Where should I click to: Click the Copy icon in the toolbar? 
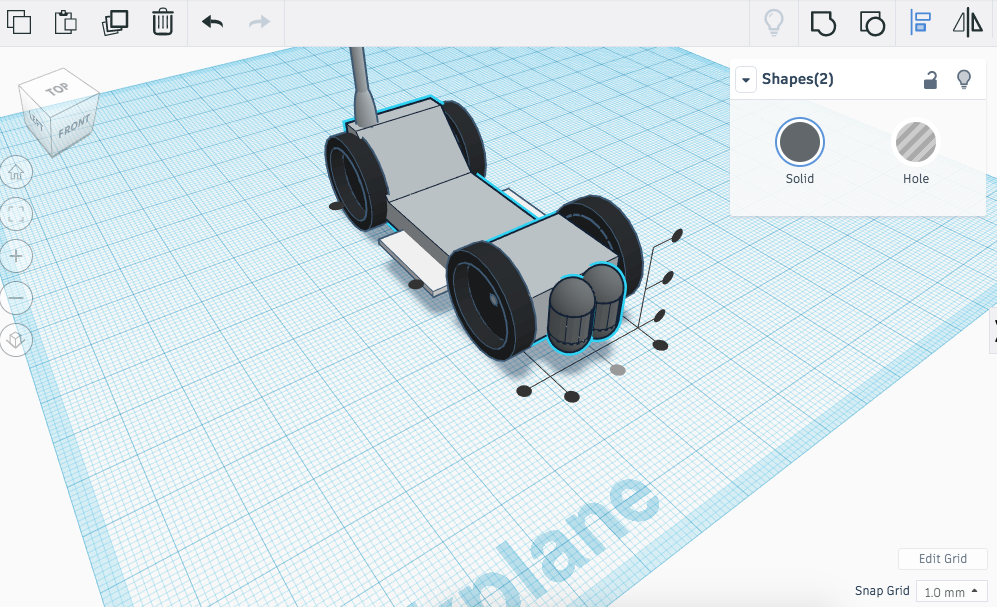pos(19,22)
